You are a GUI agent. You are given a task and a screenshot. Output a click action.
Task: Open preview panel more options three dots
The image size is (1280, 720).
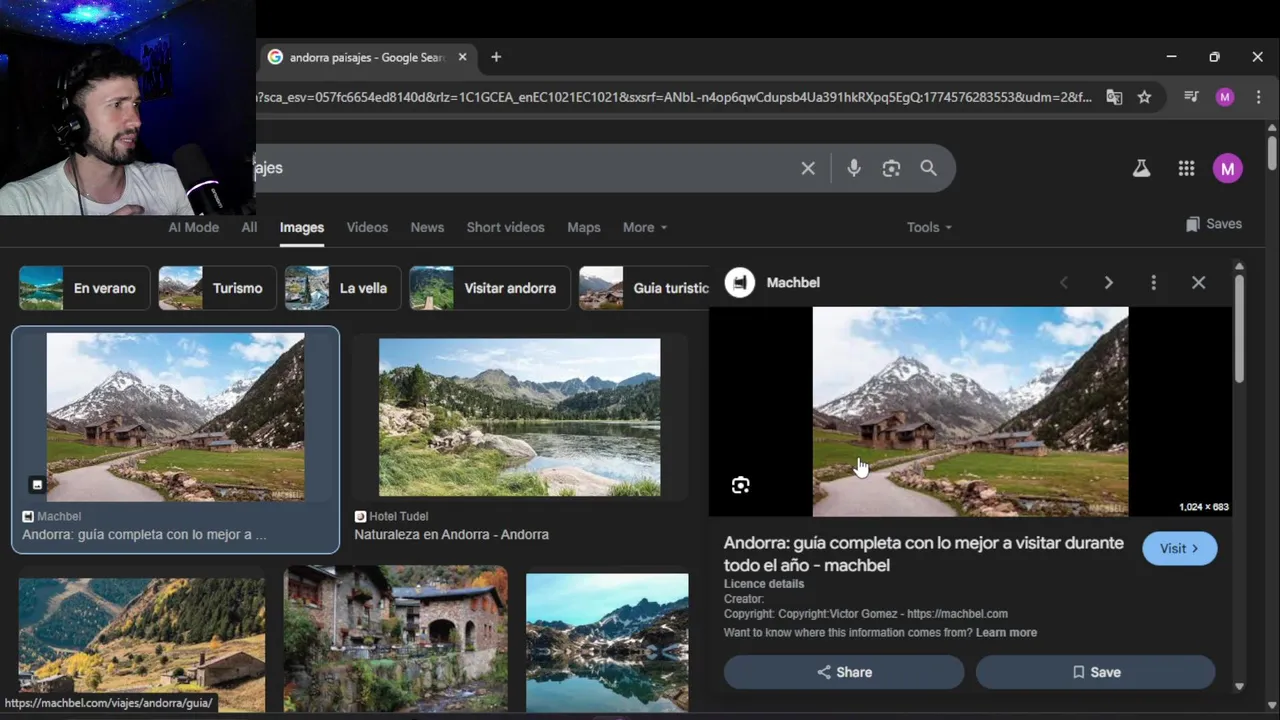[1153, 283]
